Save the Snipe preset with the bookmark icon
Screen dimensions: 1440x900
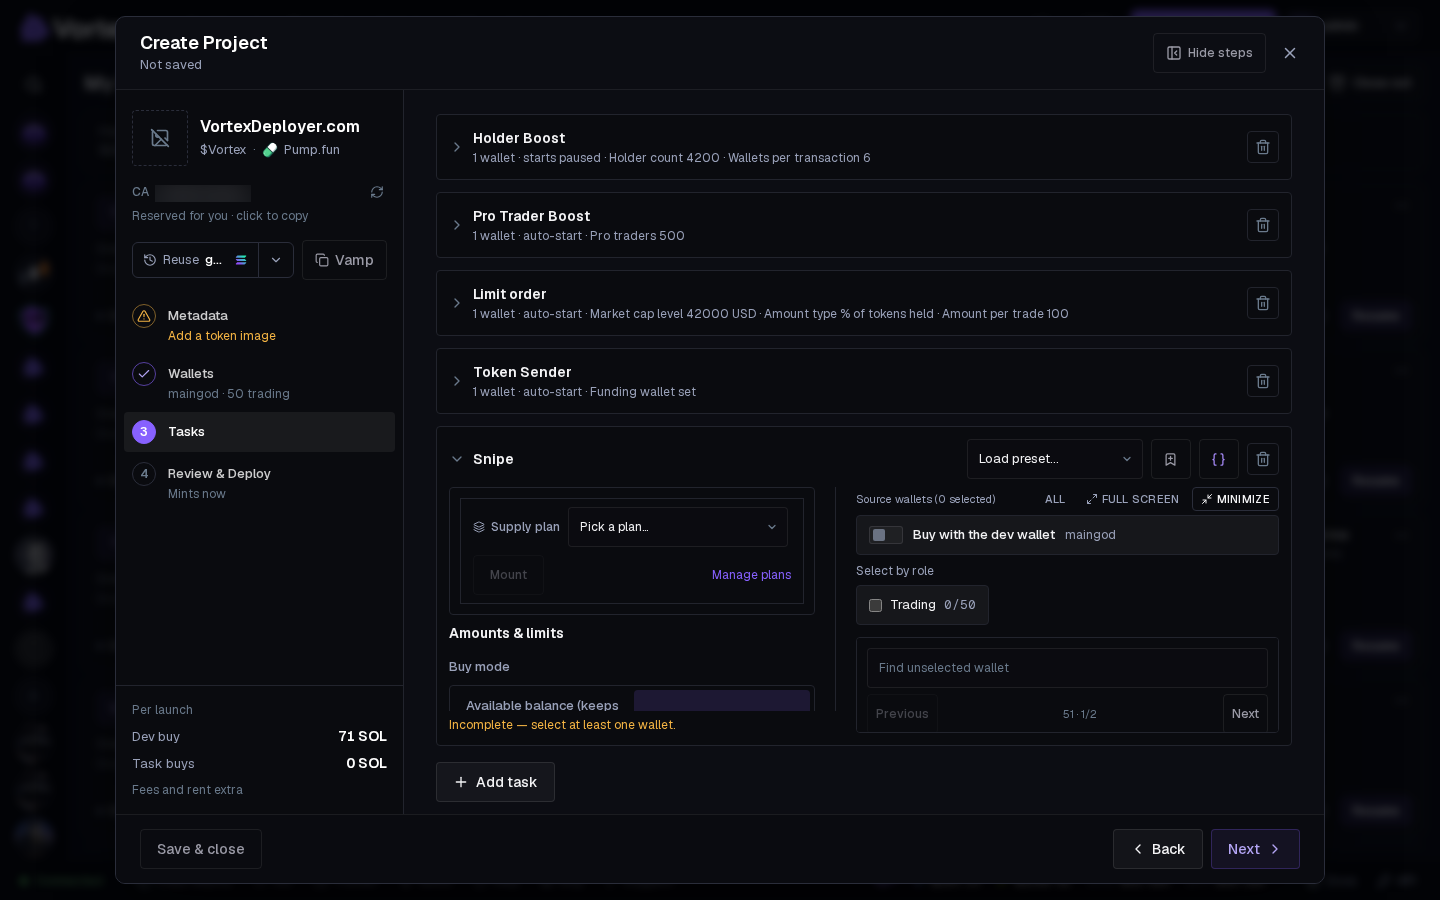coord(1171,459)
